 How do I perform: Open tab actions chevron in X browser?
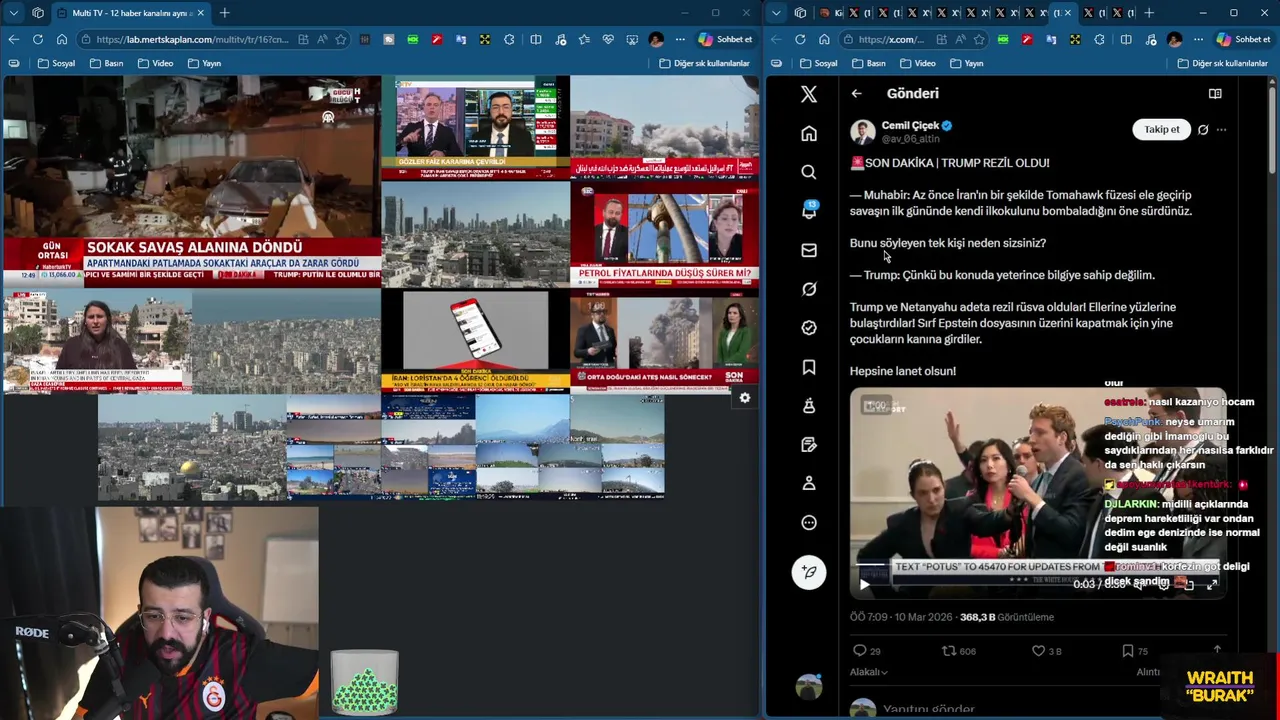coord(776,13)
